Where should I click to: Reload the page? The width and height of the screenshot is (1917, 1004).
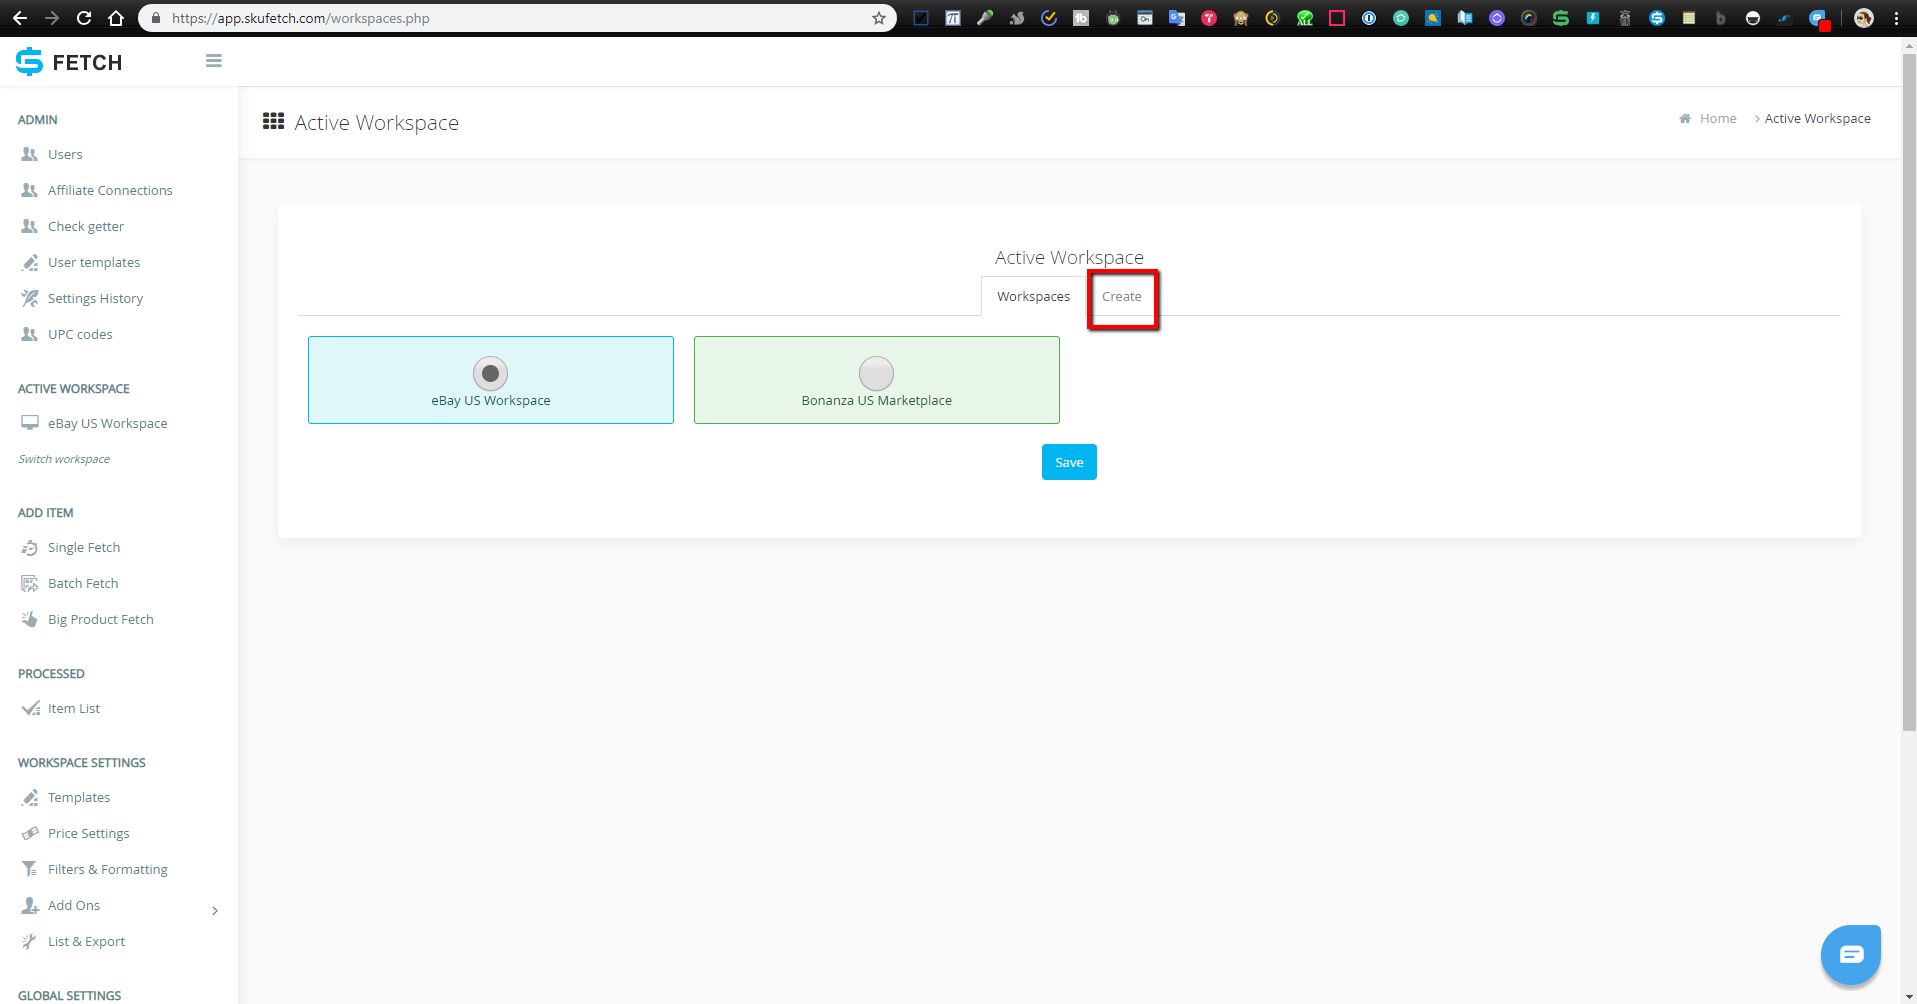point(84,18)
